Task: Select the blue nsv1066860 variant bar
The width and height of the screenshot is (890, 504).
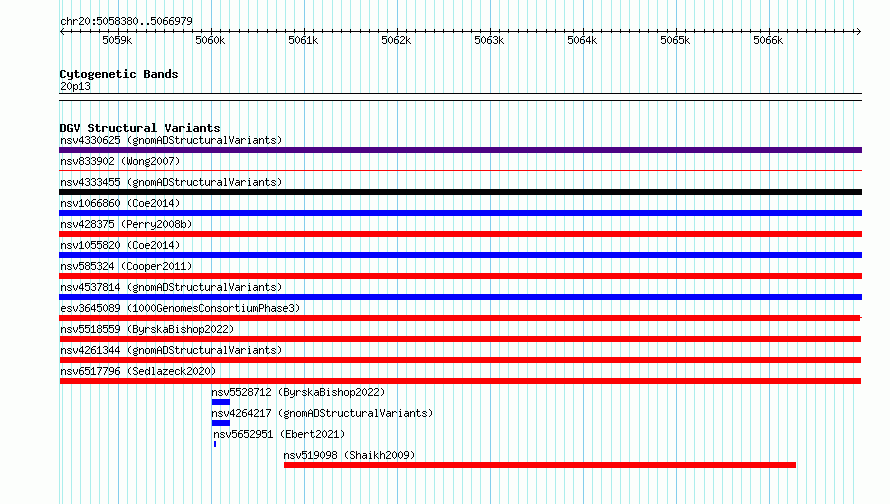Action: pyautogui.click(x=460, y=213)
